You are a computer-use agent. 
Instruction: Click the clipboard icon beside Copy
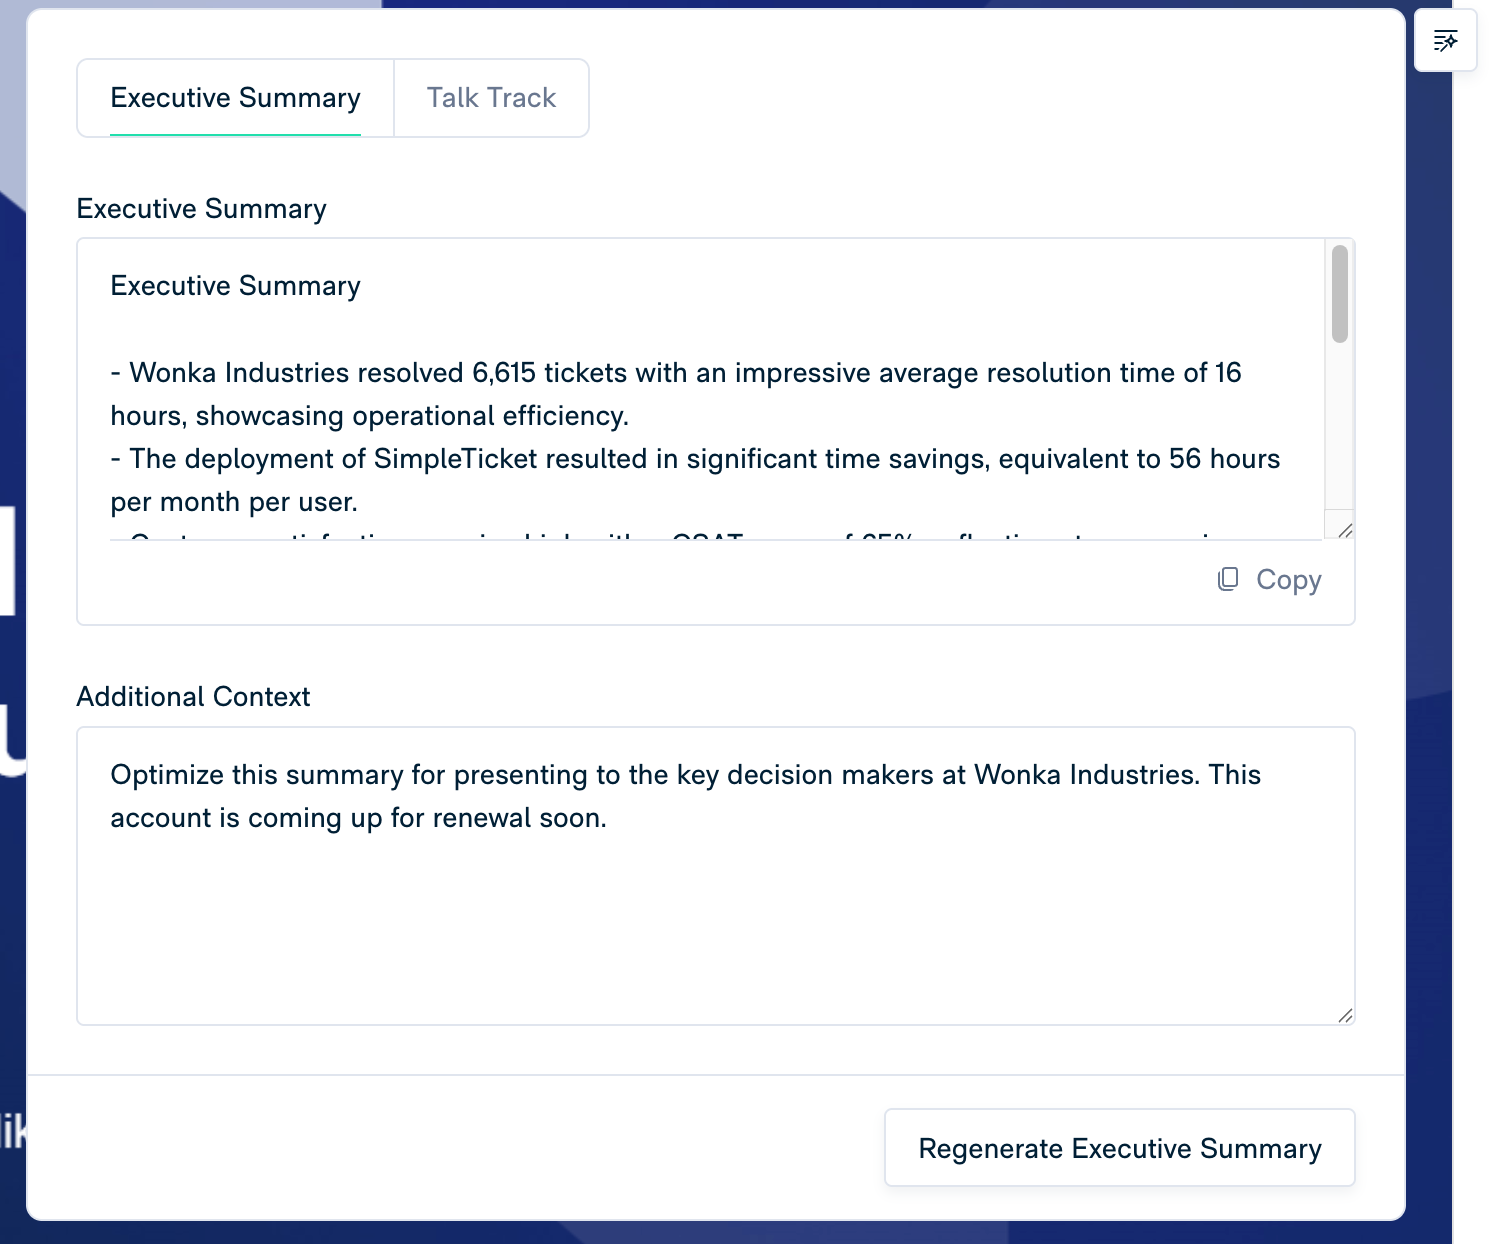tap(1228, 579)
